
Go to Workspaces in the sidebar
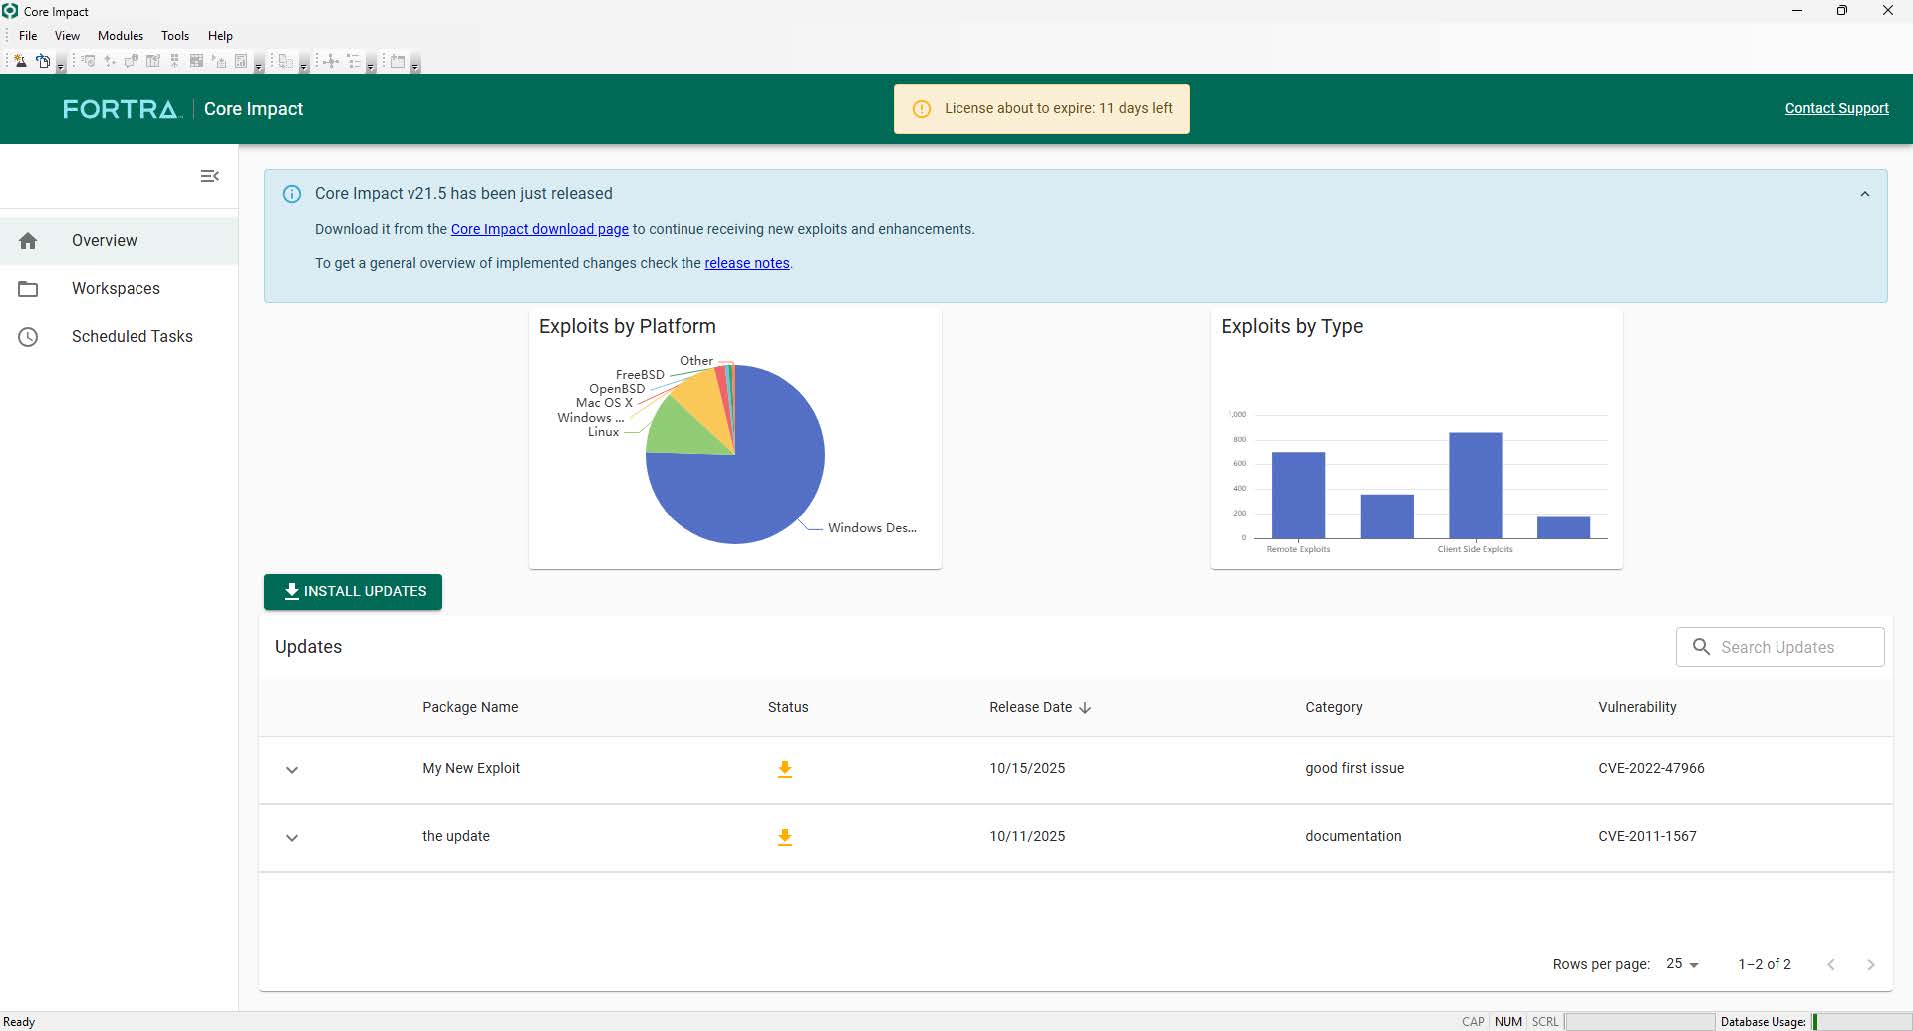[119, 289]
